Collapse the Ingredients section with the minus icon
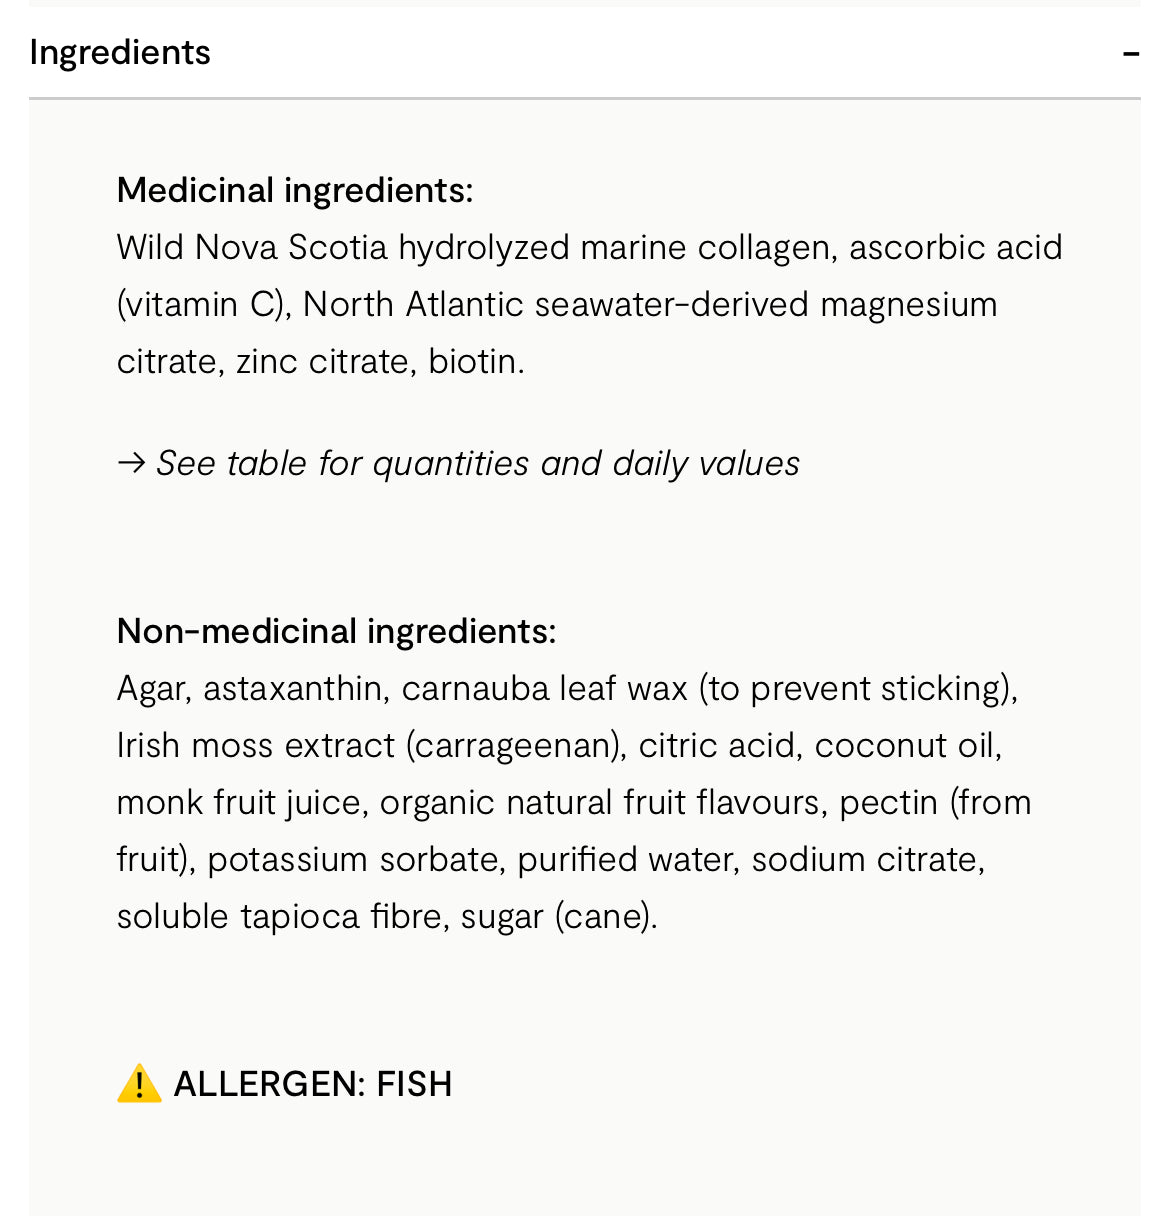This screenshot has width=1170, height=1226. [1130, 54]
